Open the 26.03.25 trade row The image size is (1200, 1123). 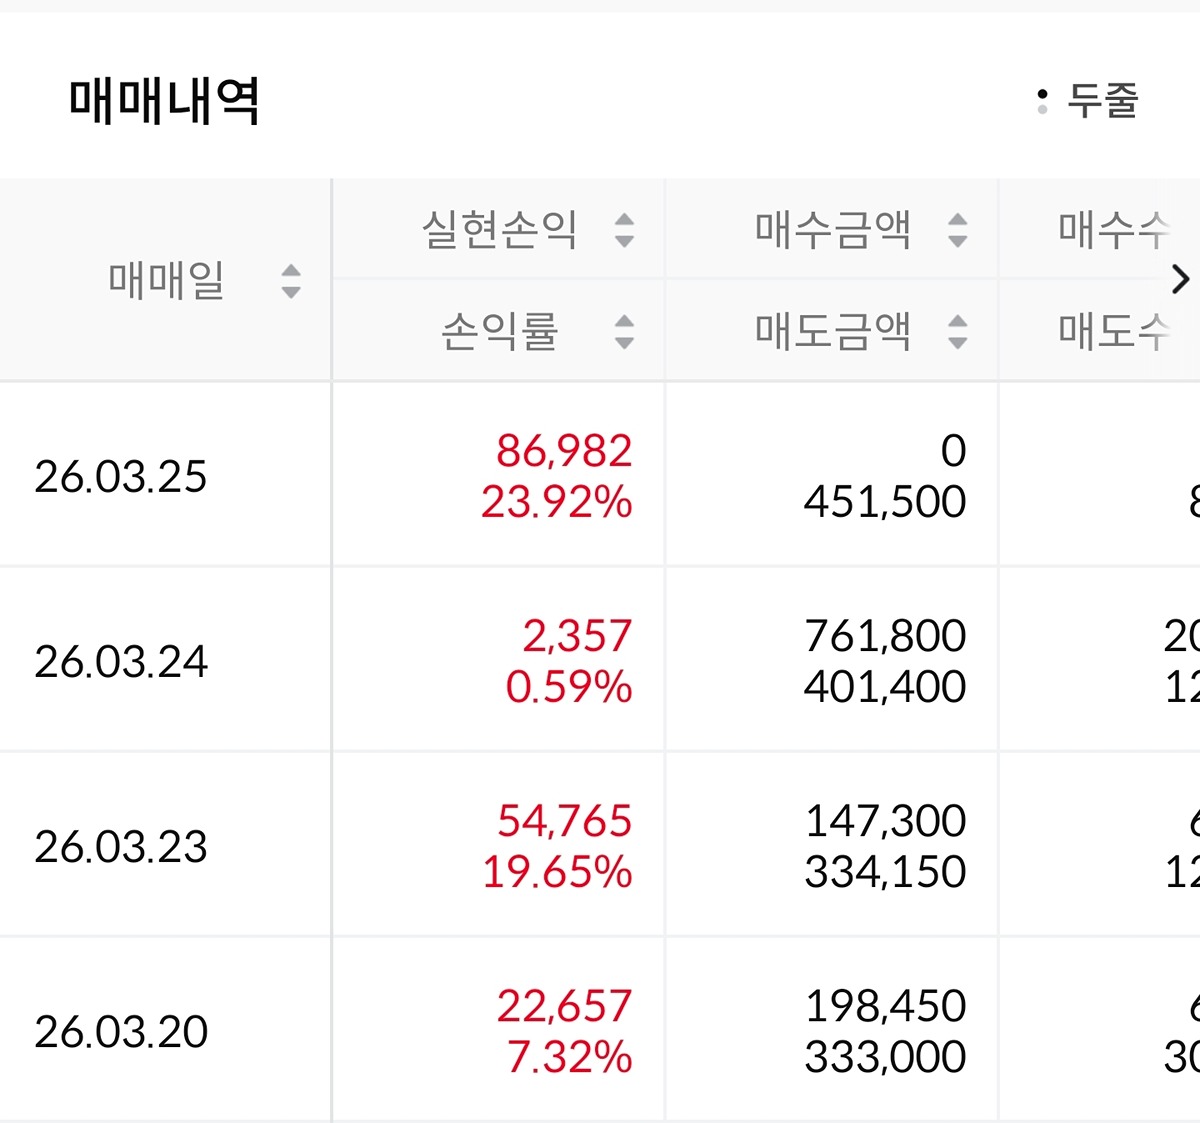click(121, 476)
